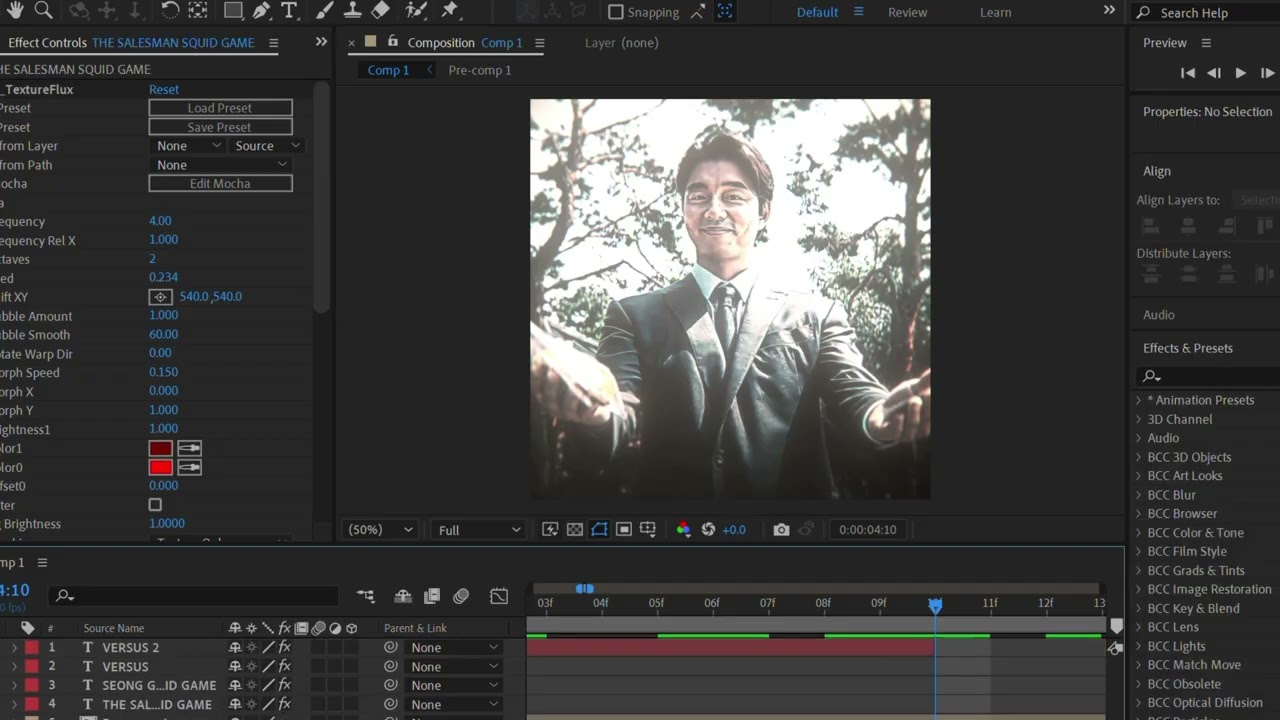Click the current time 0:00:04:10 display
The image size is (1280, 720).
coord(867,530)
